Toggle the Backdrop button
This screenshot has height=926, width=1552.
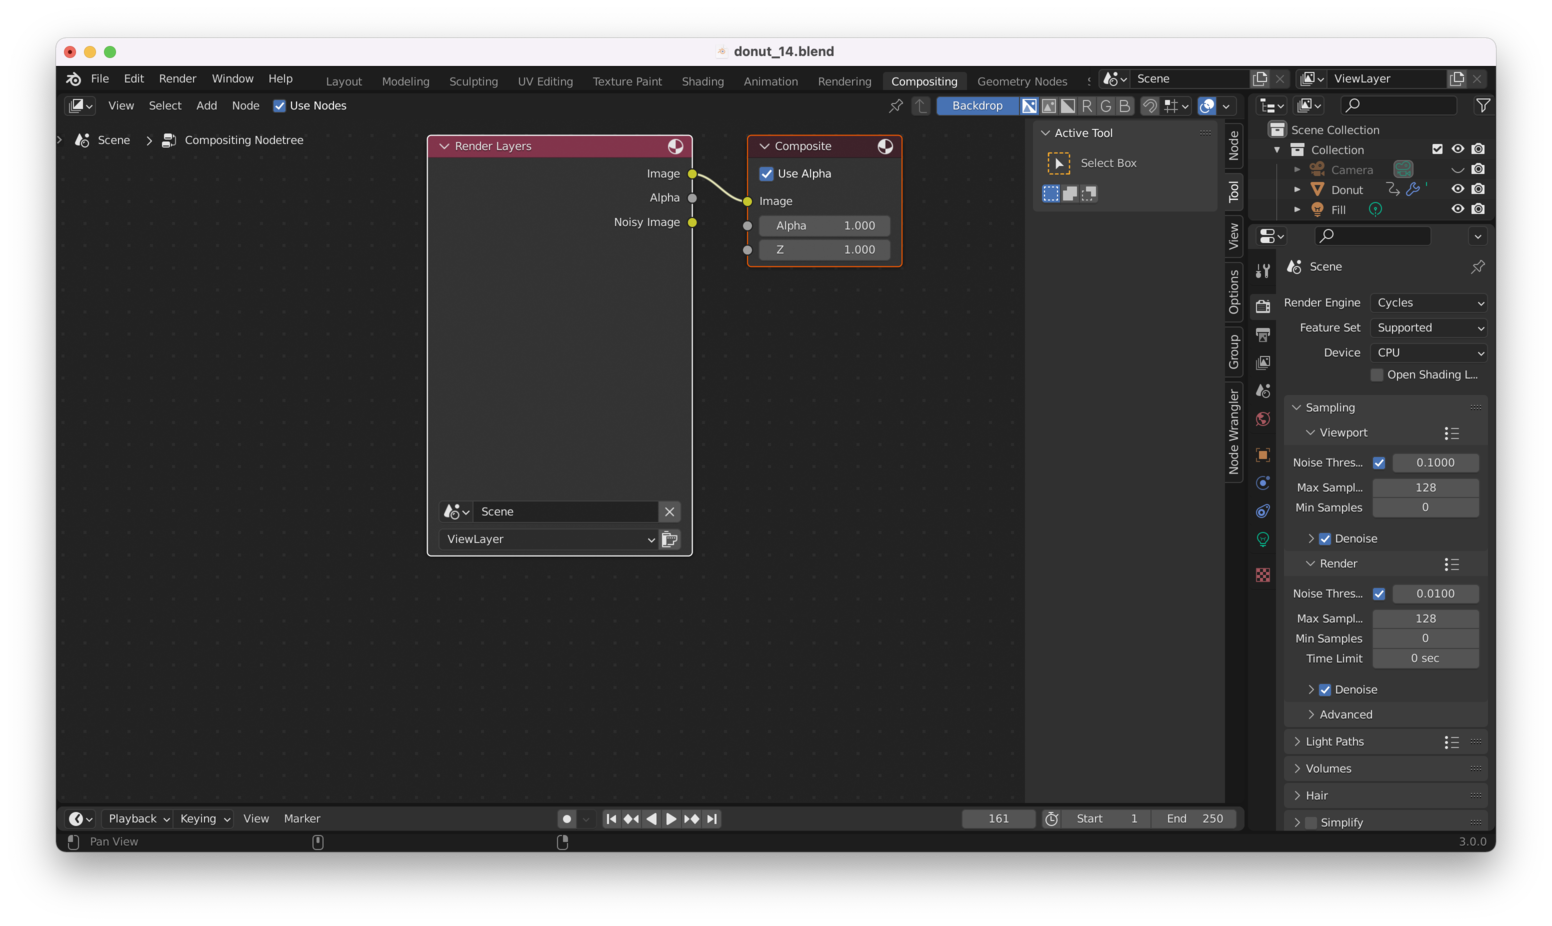(977, 105)
